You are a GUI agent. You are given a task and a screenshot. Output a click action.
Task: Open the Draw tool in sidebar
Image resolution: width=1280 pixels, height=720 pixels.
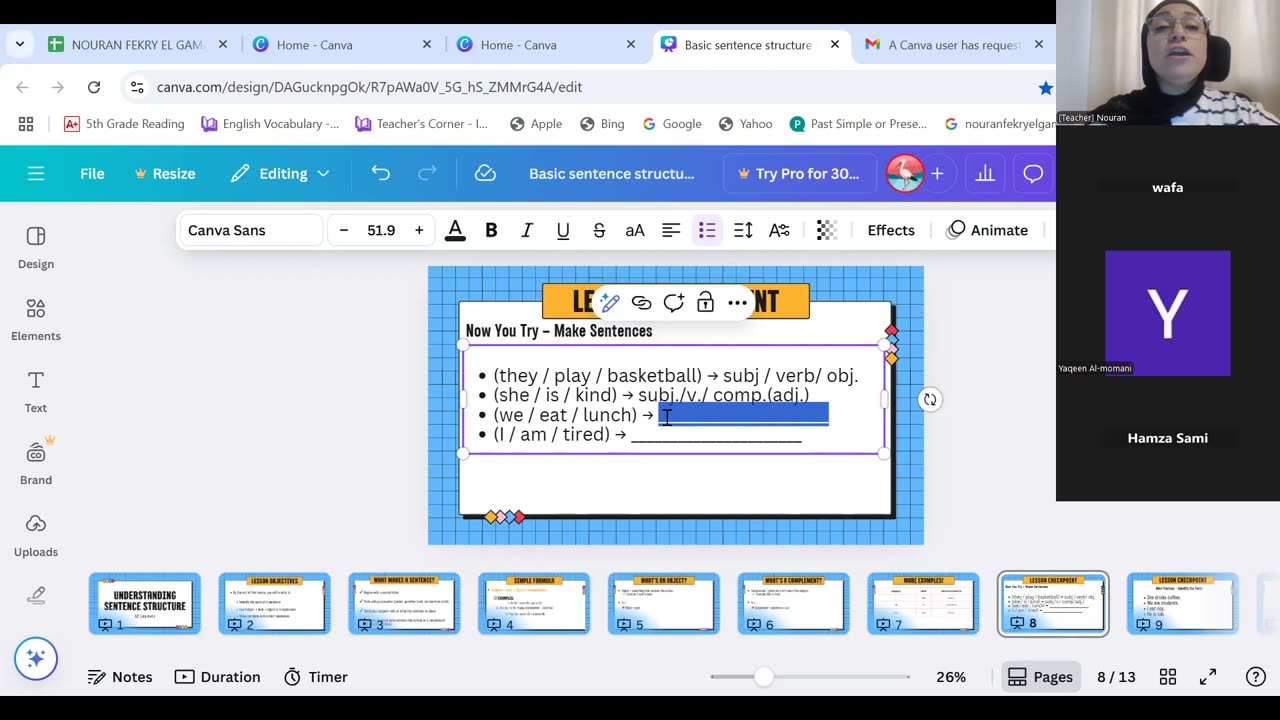[36, 596]
